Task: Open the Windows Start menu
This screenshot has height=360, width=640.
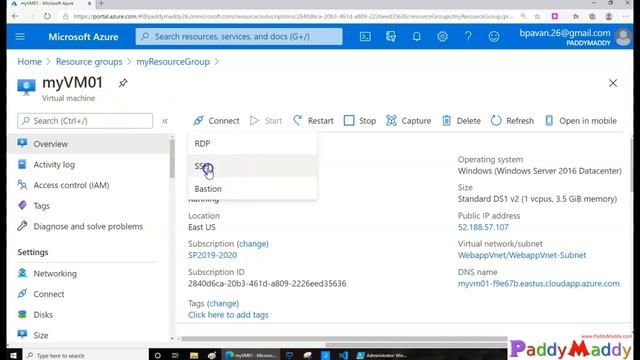Action: tap(13, 356)
